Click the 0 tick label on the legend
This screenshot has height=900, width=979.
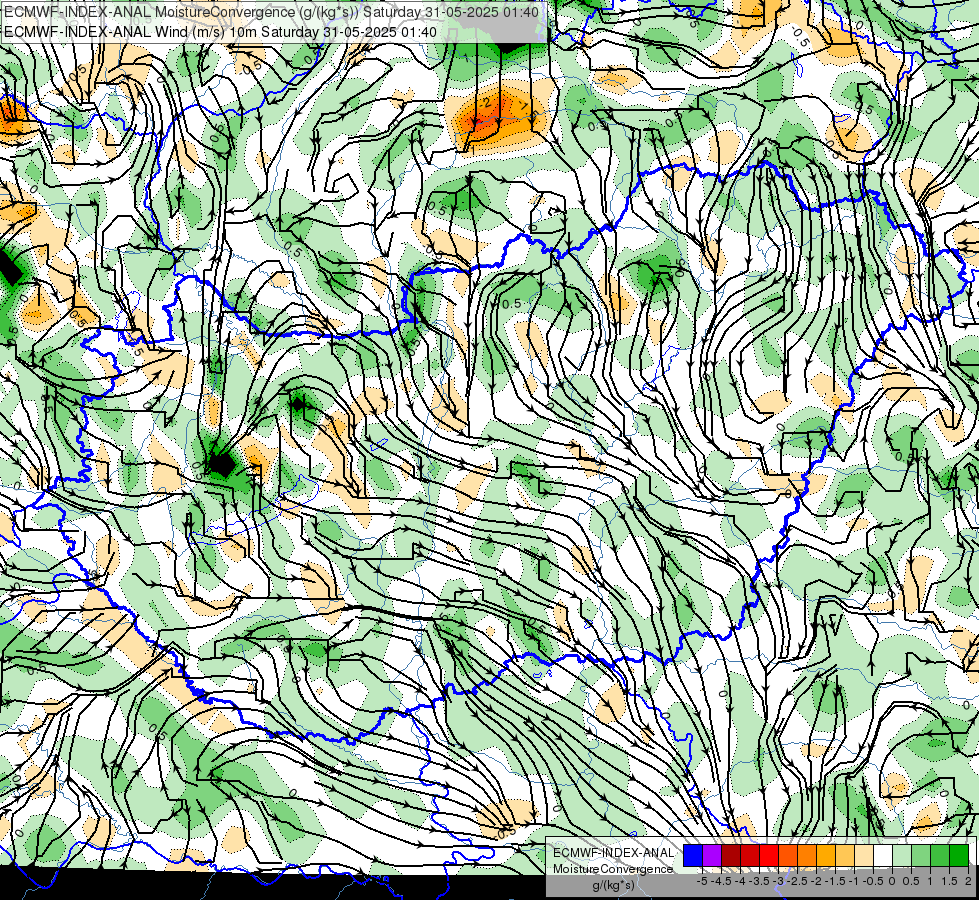892,881
